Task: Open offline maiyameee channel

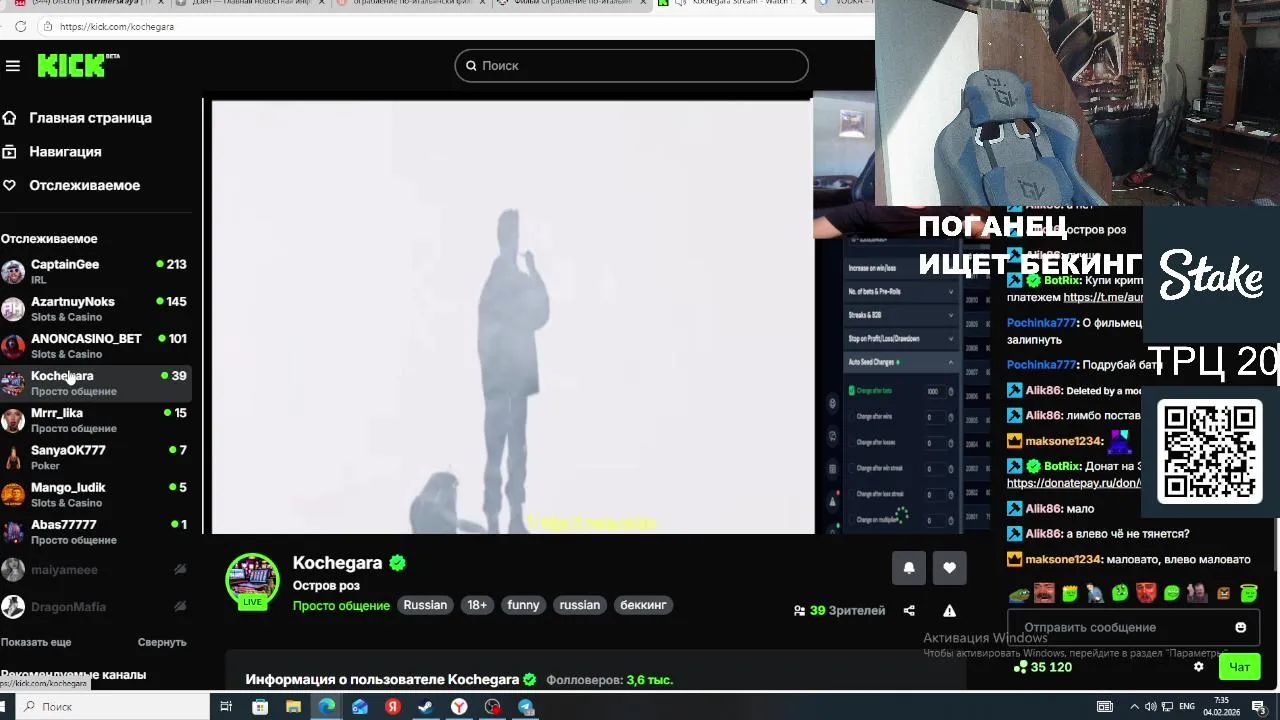Action: pyautogui.click(x=95, y=570)
